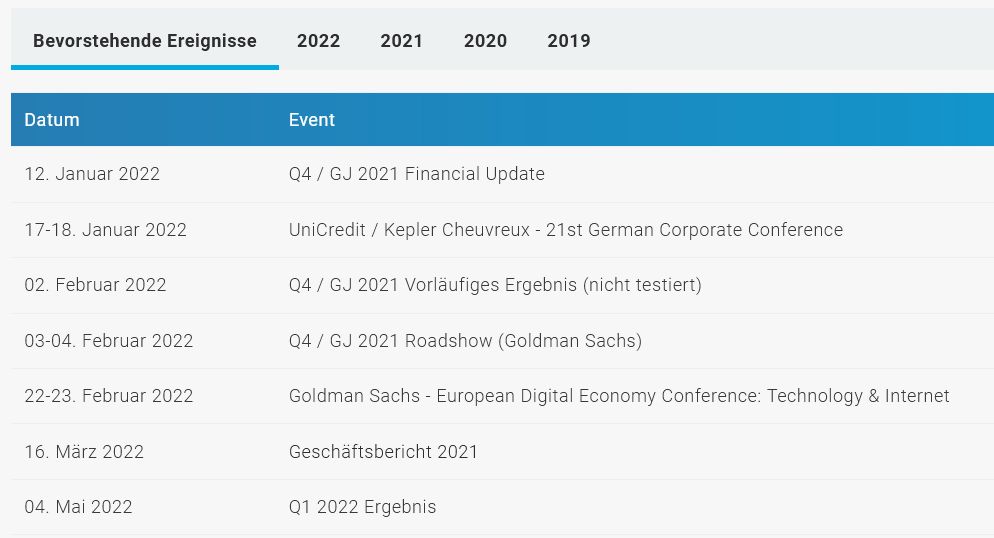The image size is (994, 538).
Task: Open Q4 / GJ 2021 Vorläufiges Ergebnis entry
Action: [495, 285]
